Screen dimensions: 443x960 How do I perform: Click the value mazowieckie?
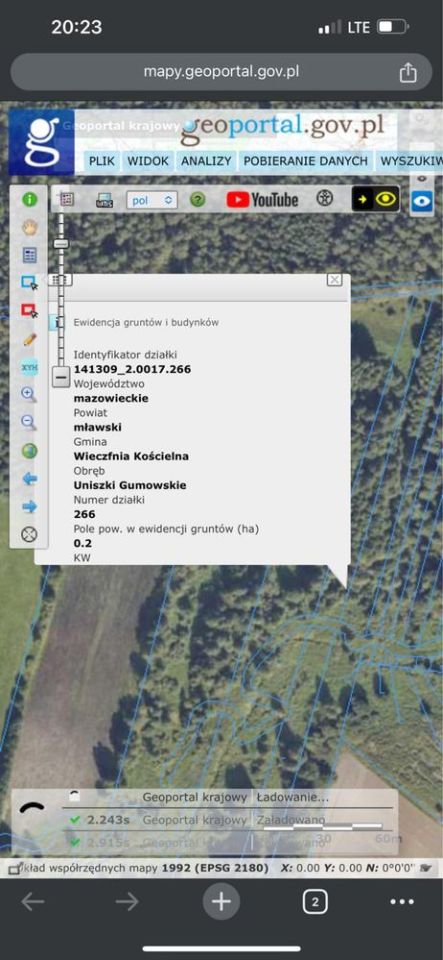pos(111,398)
